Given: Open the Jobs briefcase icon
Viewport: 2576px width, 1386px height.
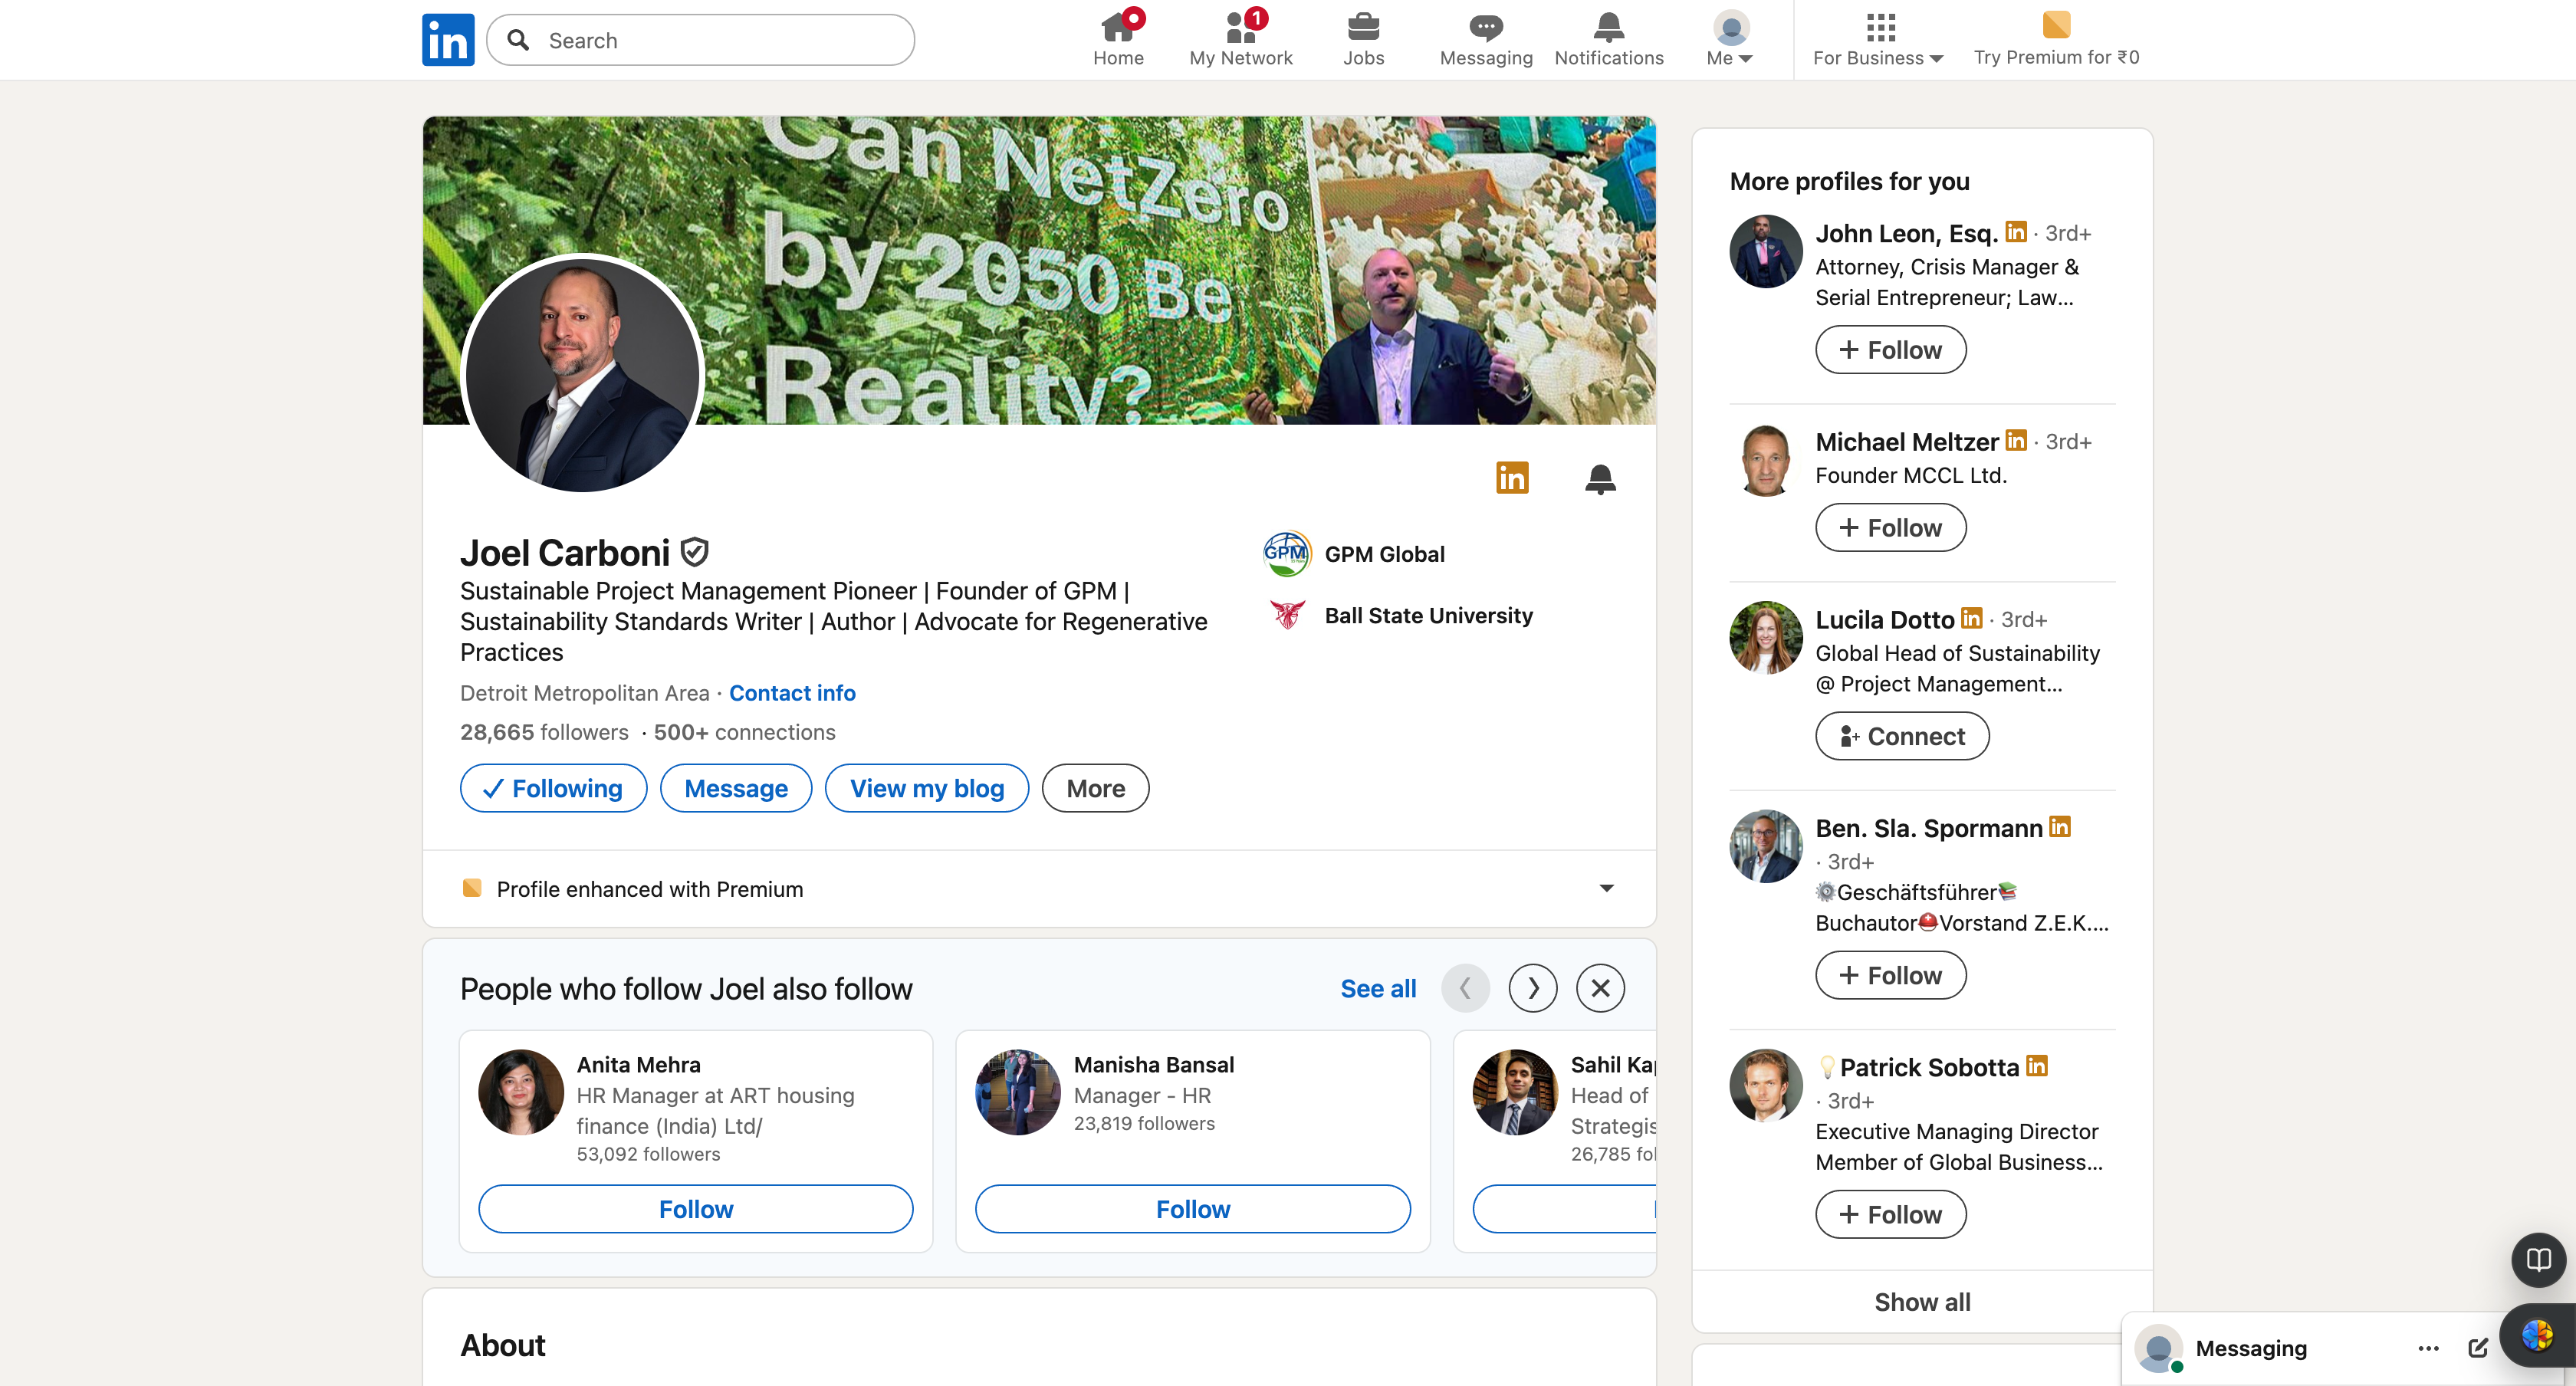Looking at the screenshot, I should (x=1363, y=38).
